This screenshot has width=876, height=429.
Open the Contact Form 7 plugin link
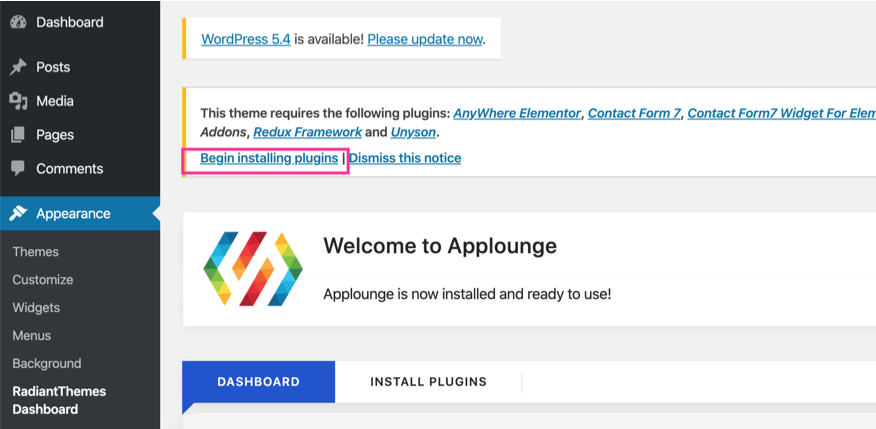click(634, 113)
